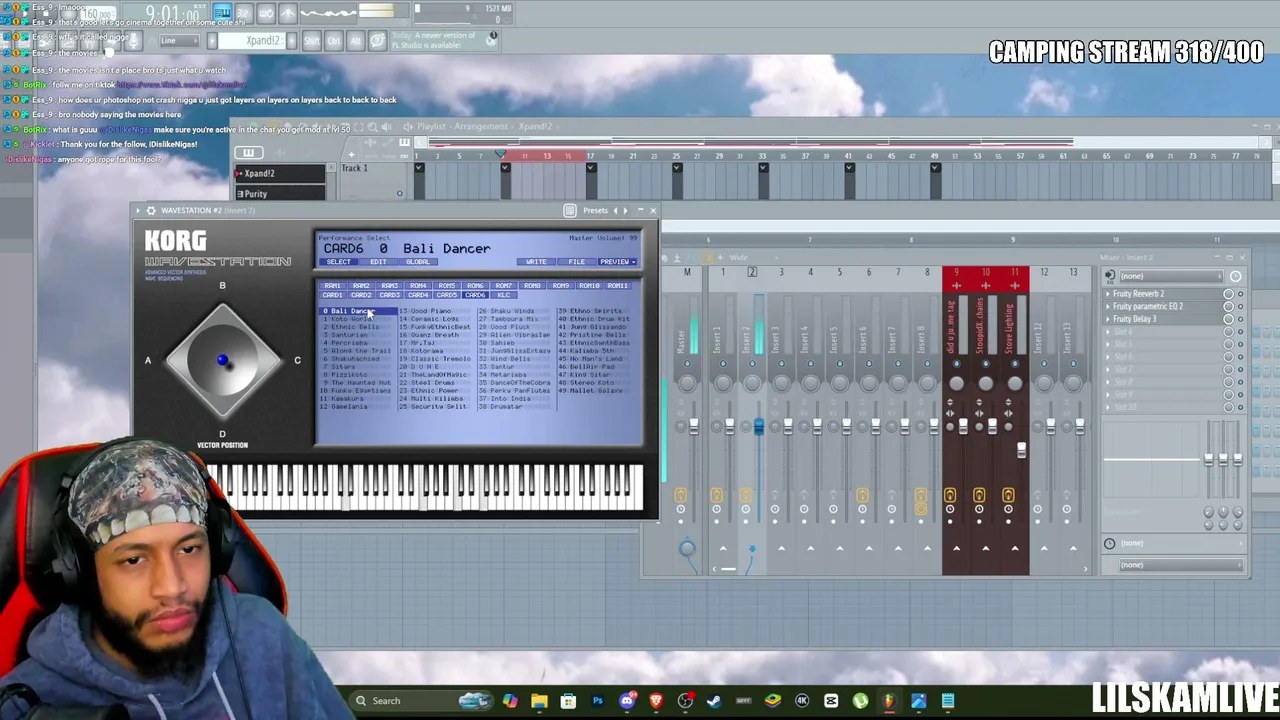Click the Wavestation WRITE button
Image resolution: width=1280 pixels, height=720 pixels.
point(537,262)
